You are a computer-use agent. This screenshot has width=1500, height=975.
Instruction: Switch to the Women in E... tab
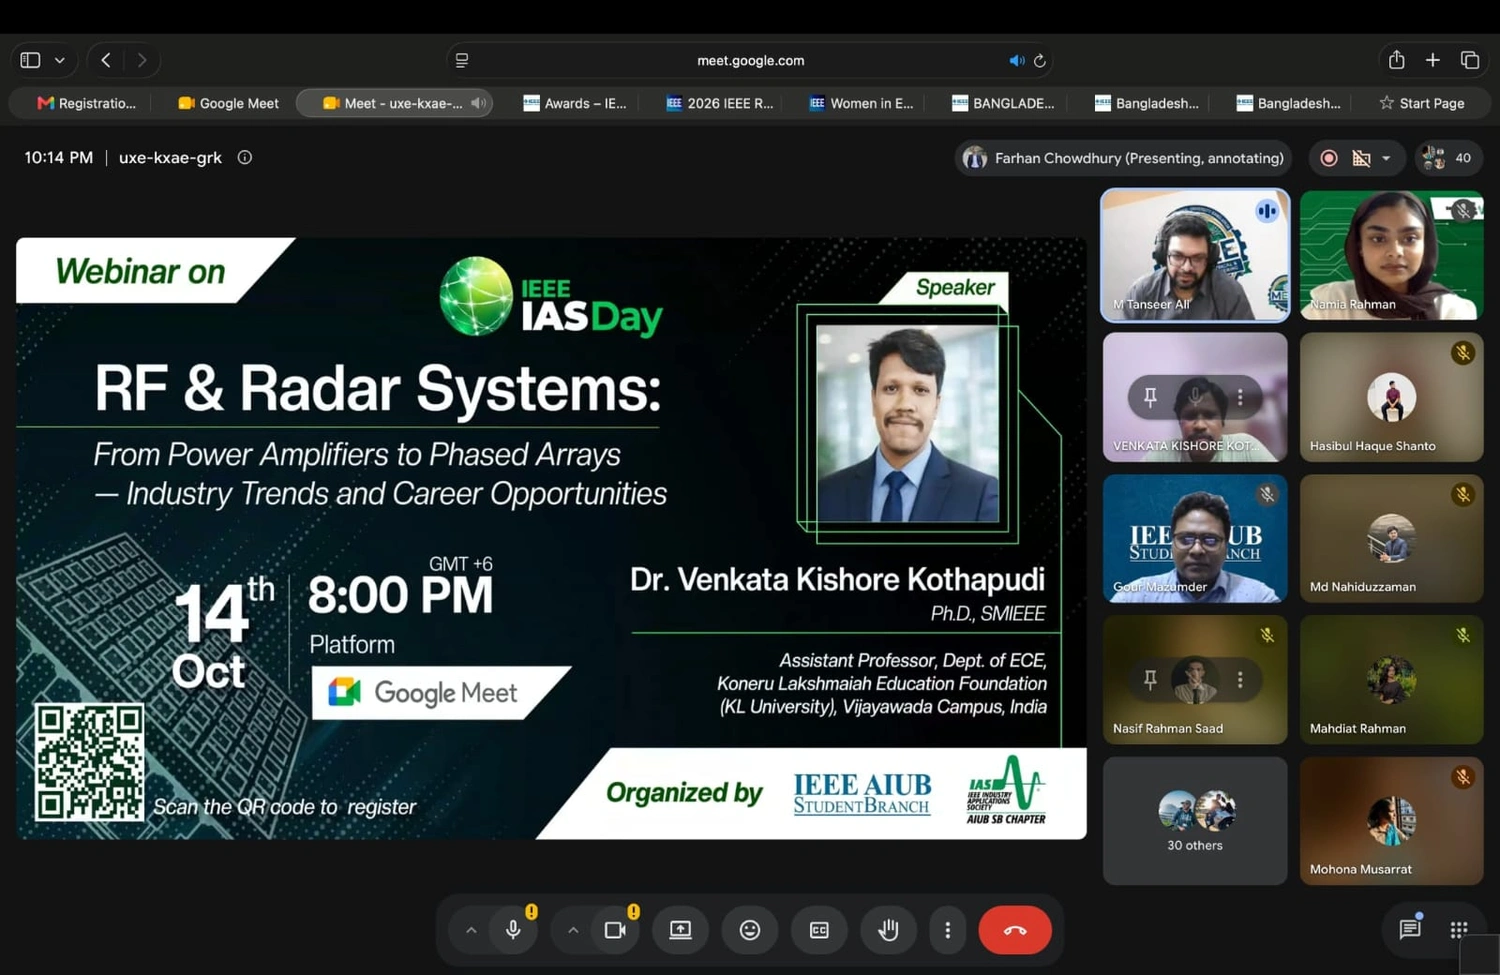coord(861,103)
